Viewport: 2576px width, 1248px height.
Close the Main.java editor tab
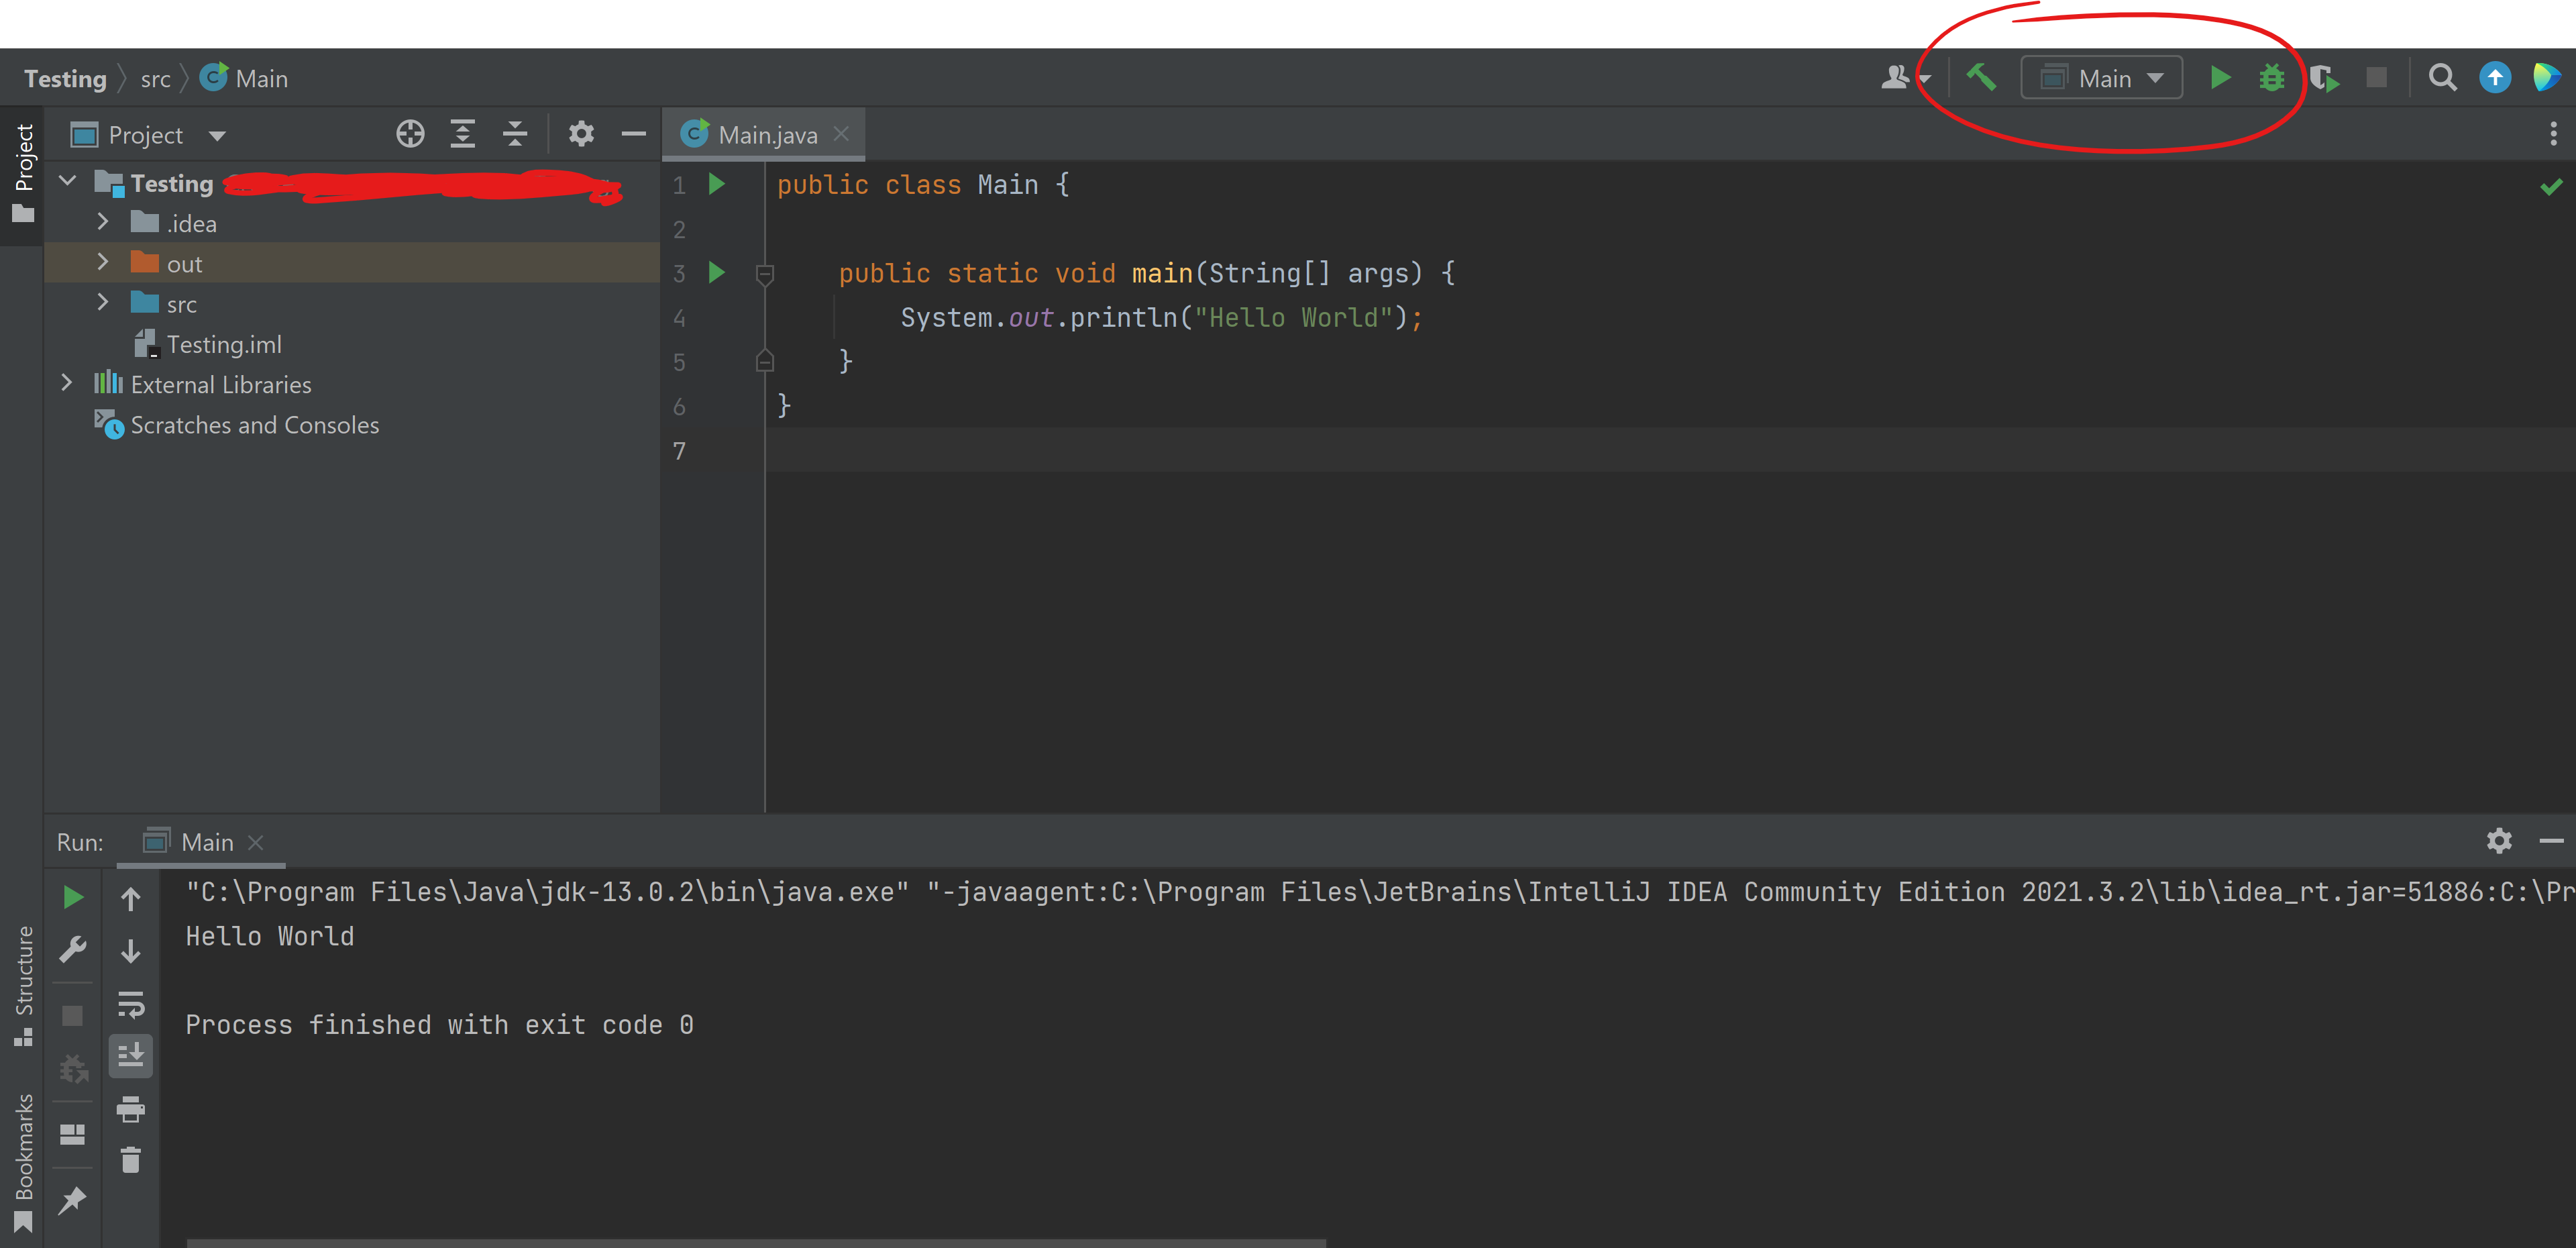point(841,134)
